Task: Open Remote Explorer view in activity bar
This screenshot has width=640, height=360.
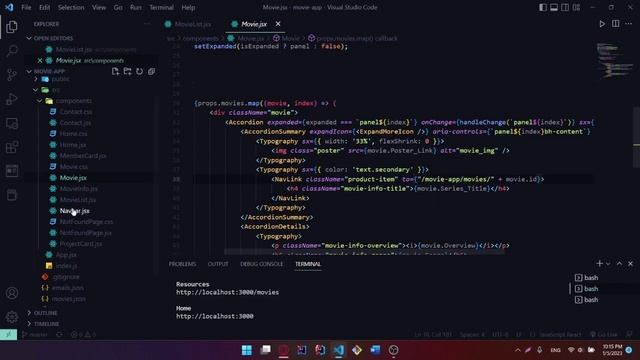Action: (12, 123)
